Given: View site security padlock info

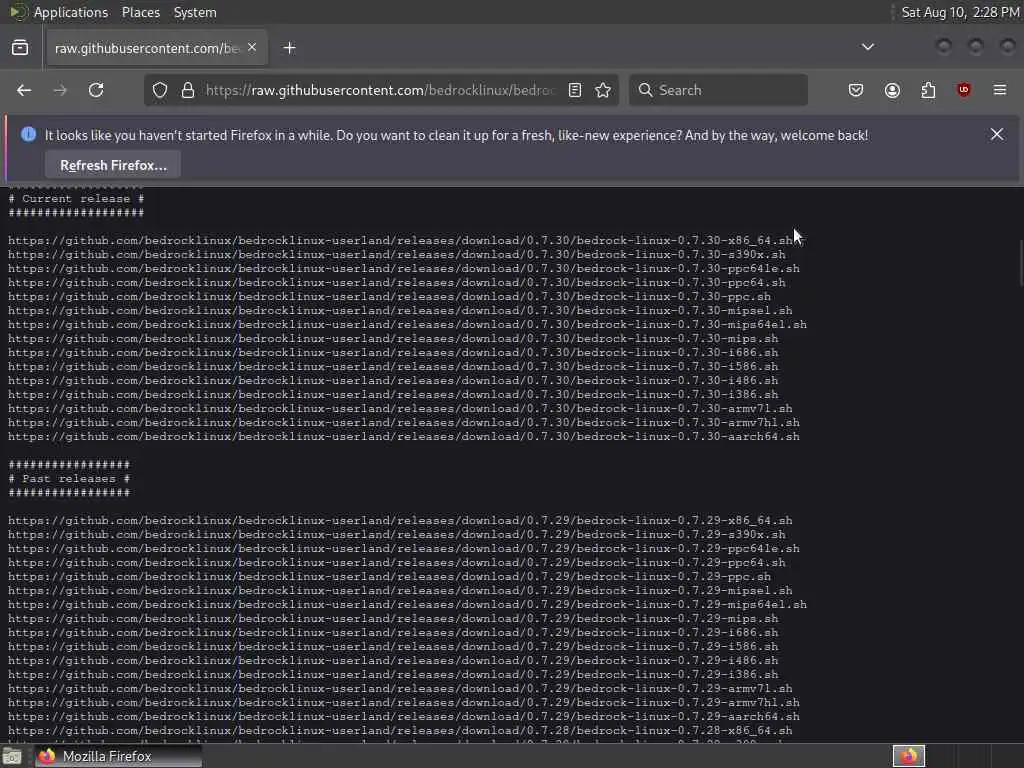Looking at the screenshot, I should click(x=188, y=90).
